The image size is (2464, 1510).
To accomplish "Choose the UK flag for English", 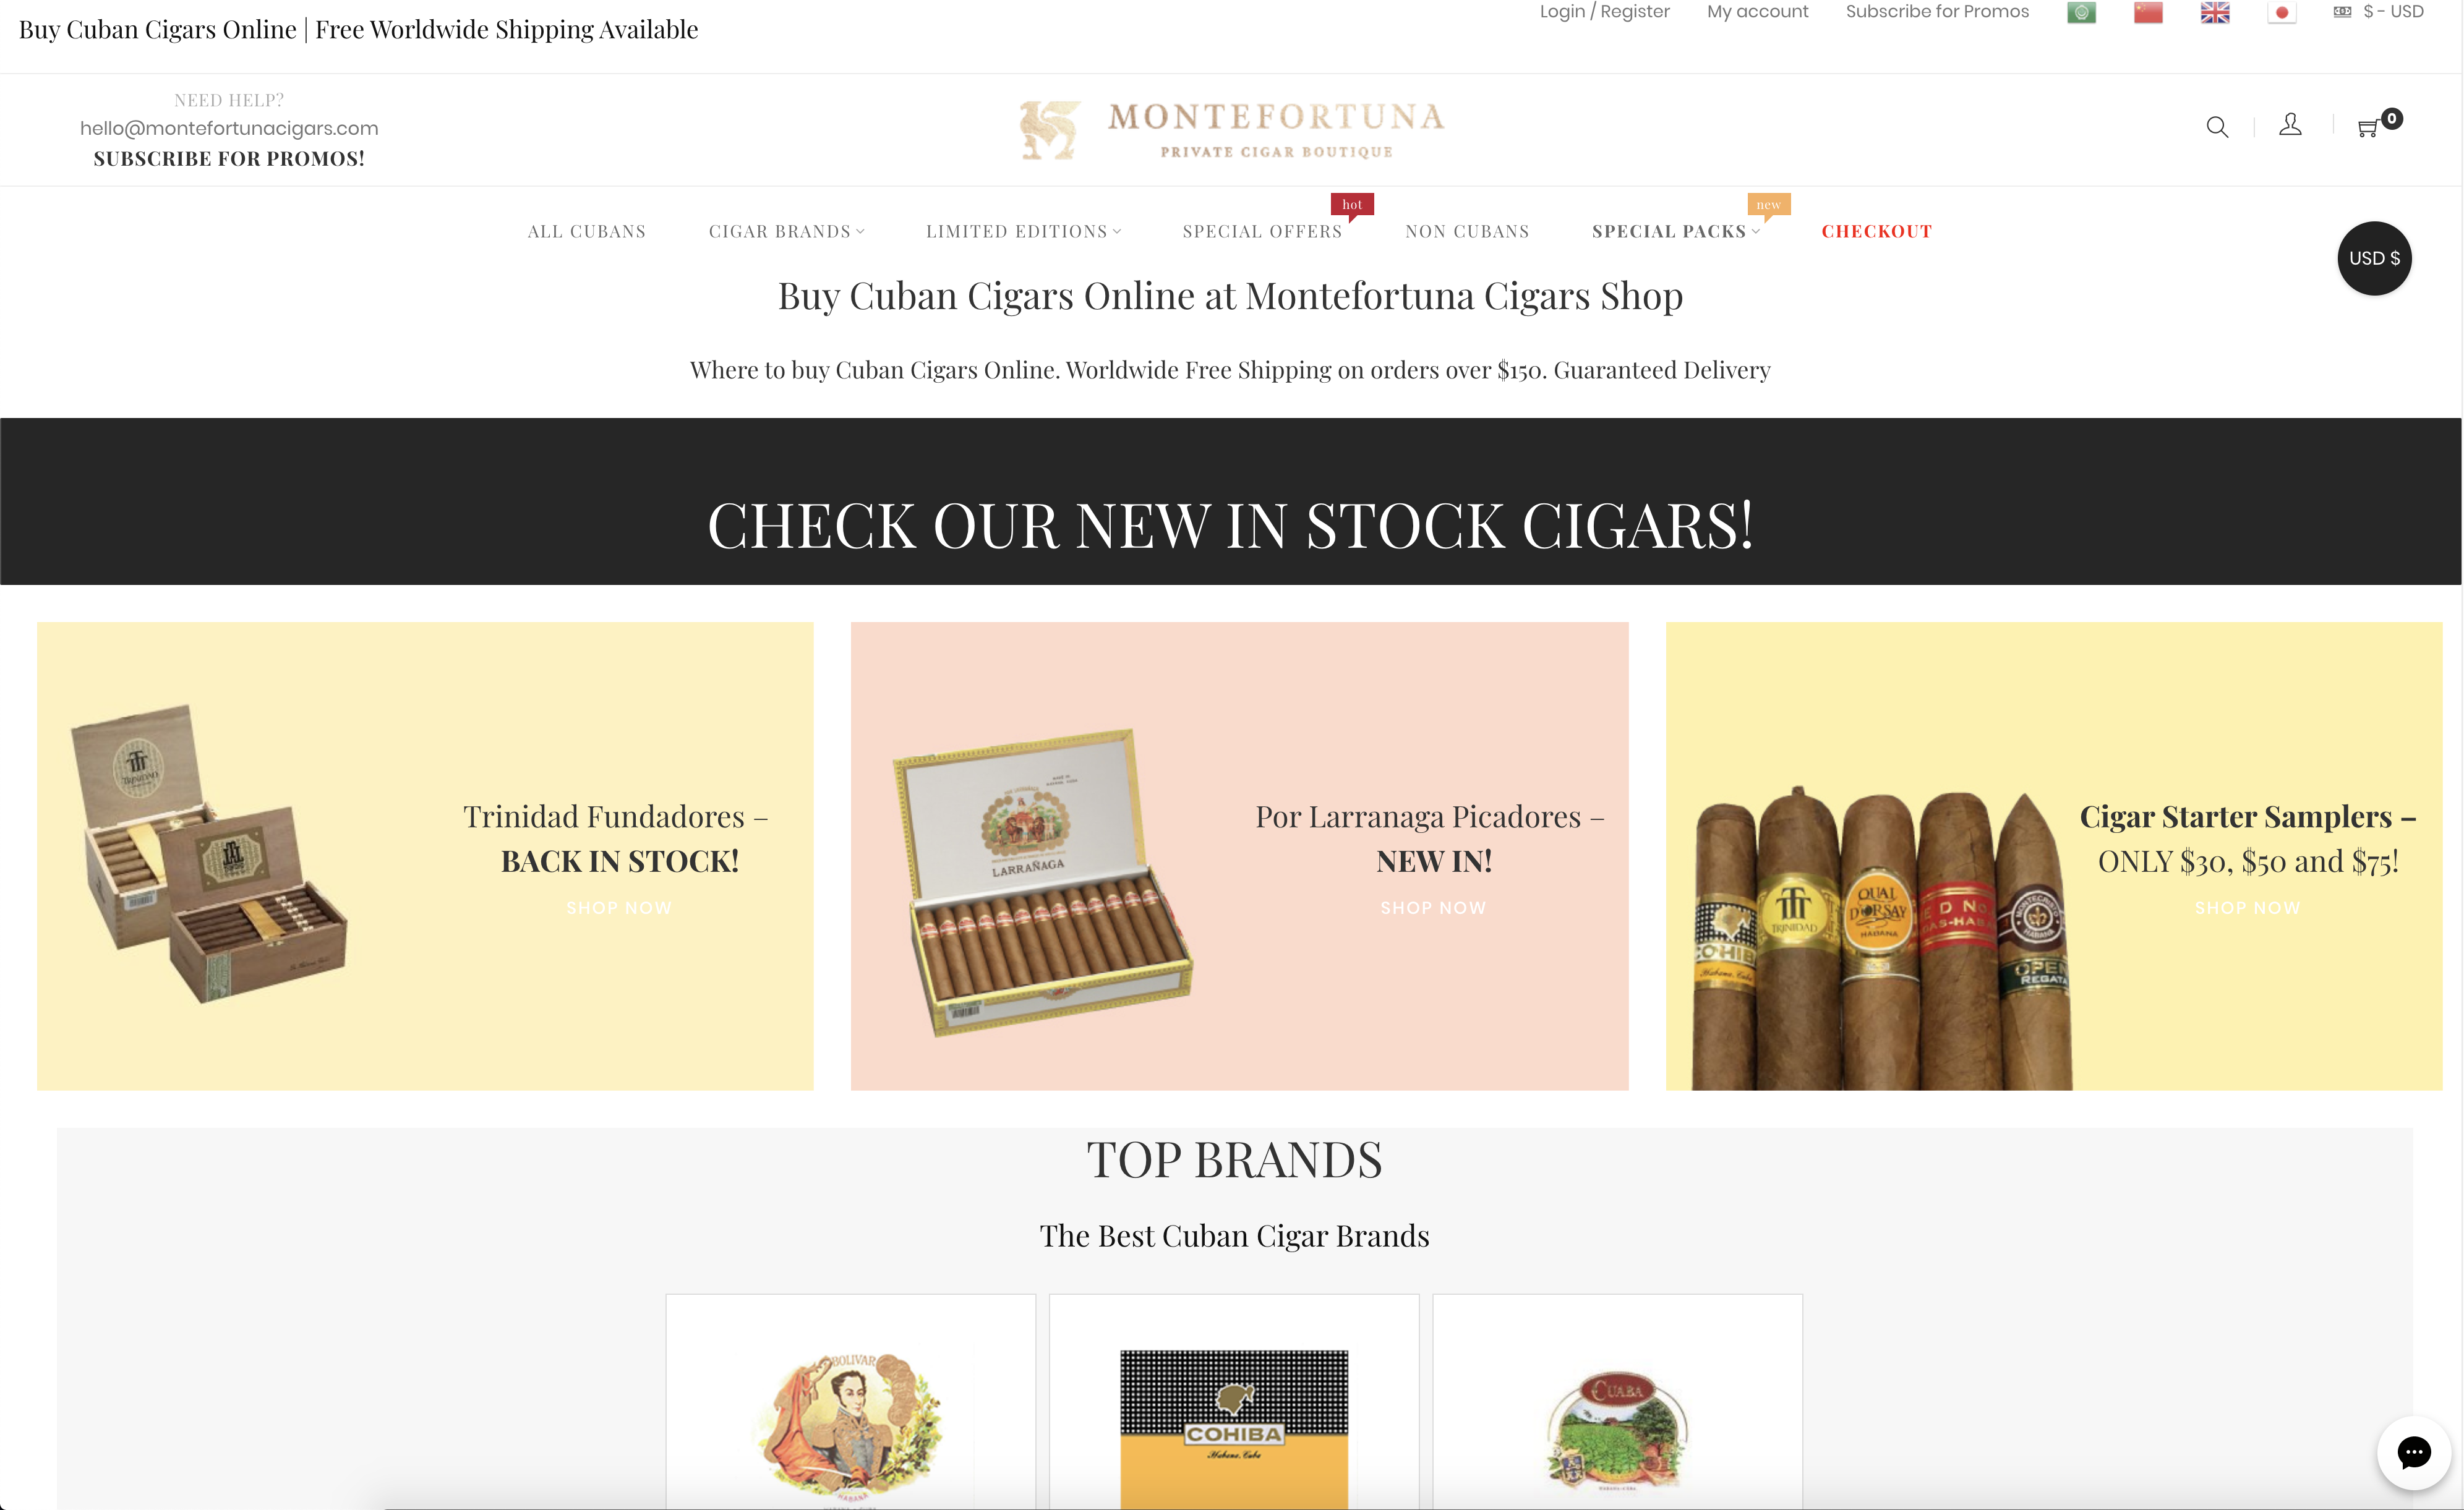I will [x=2215, y=13].
